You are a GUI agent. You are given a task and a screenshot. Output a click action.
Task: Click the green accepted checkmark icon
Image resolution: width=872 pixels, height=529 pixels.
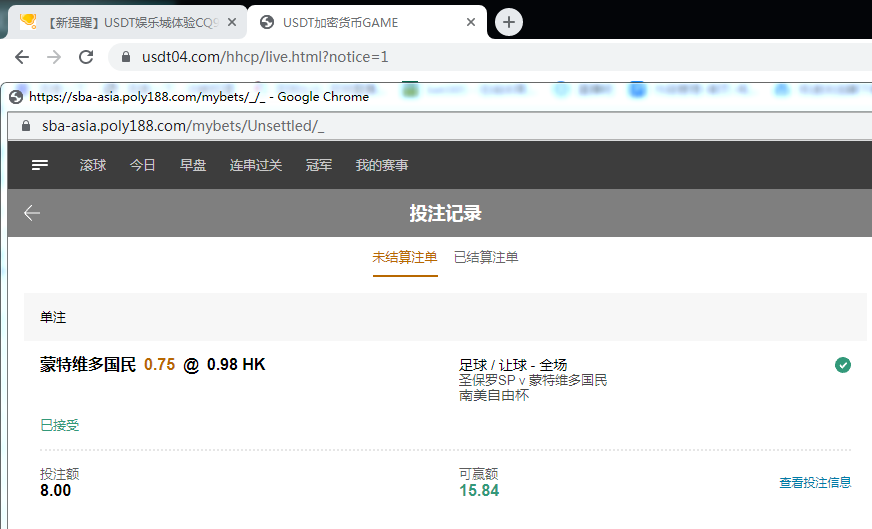coord(843,365)
